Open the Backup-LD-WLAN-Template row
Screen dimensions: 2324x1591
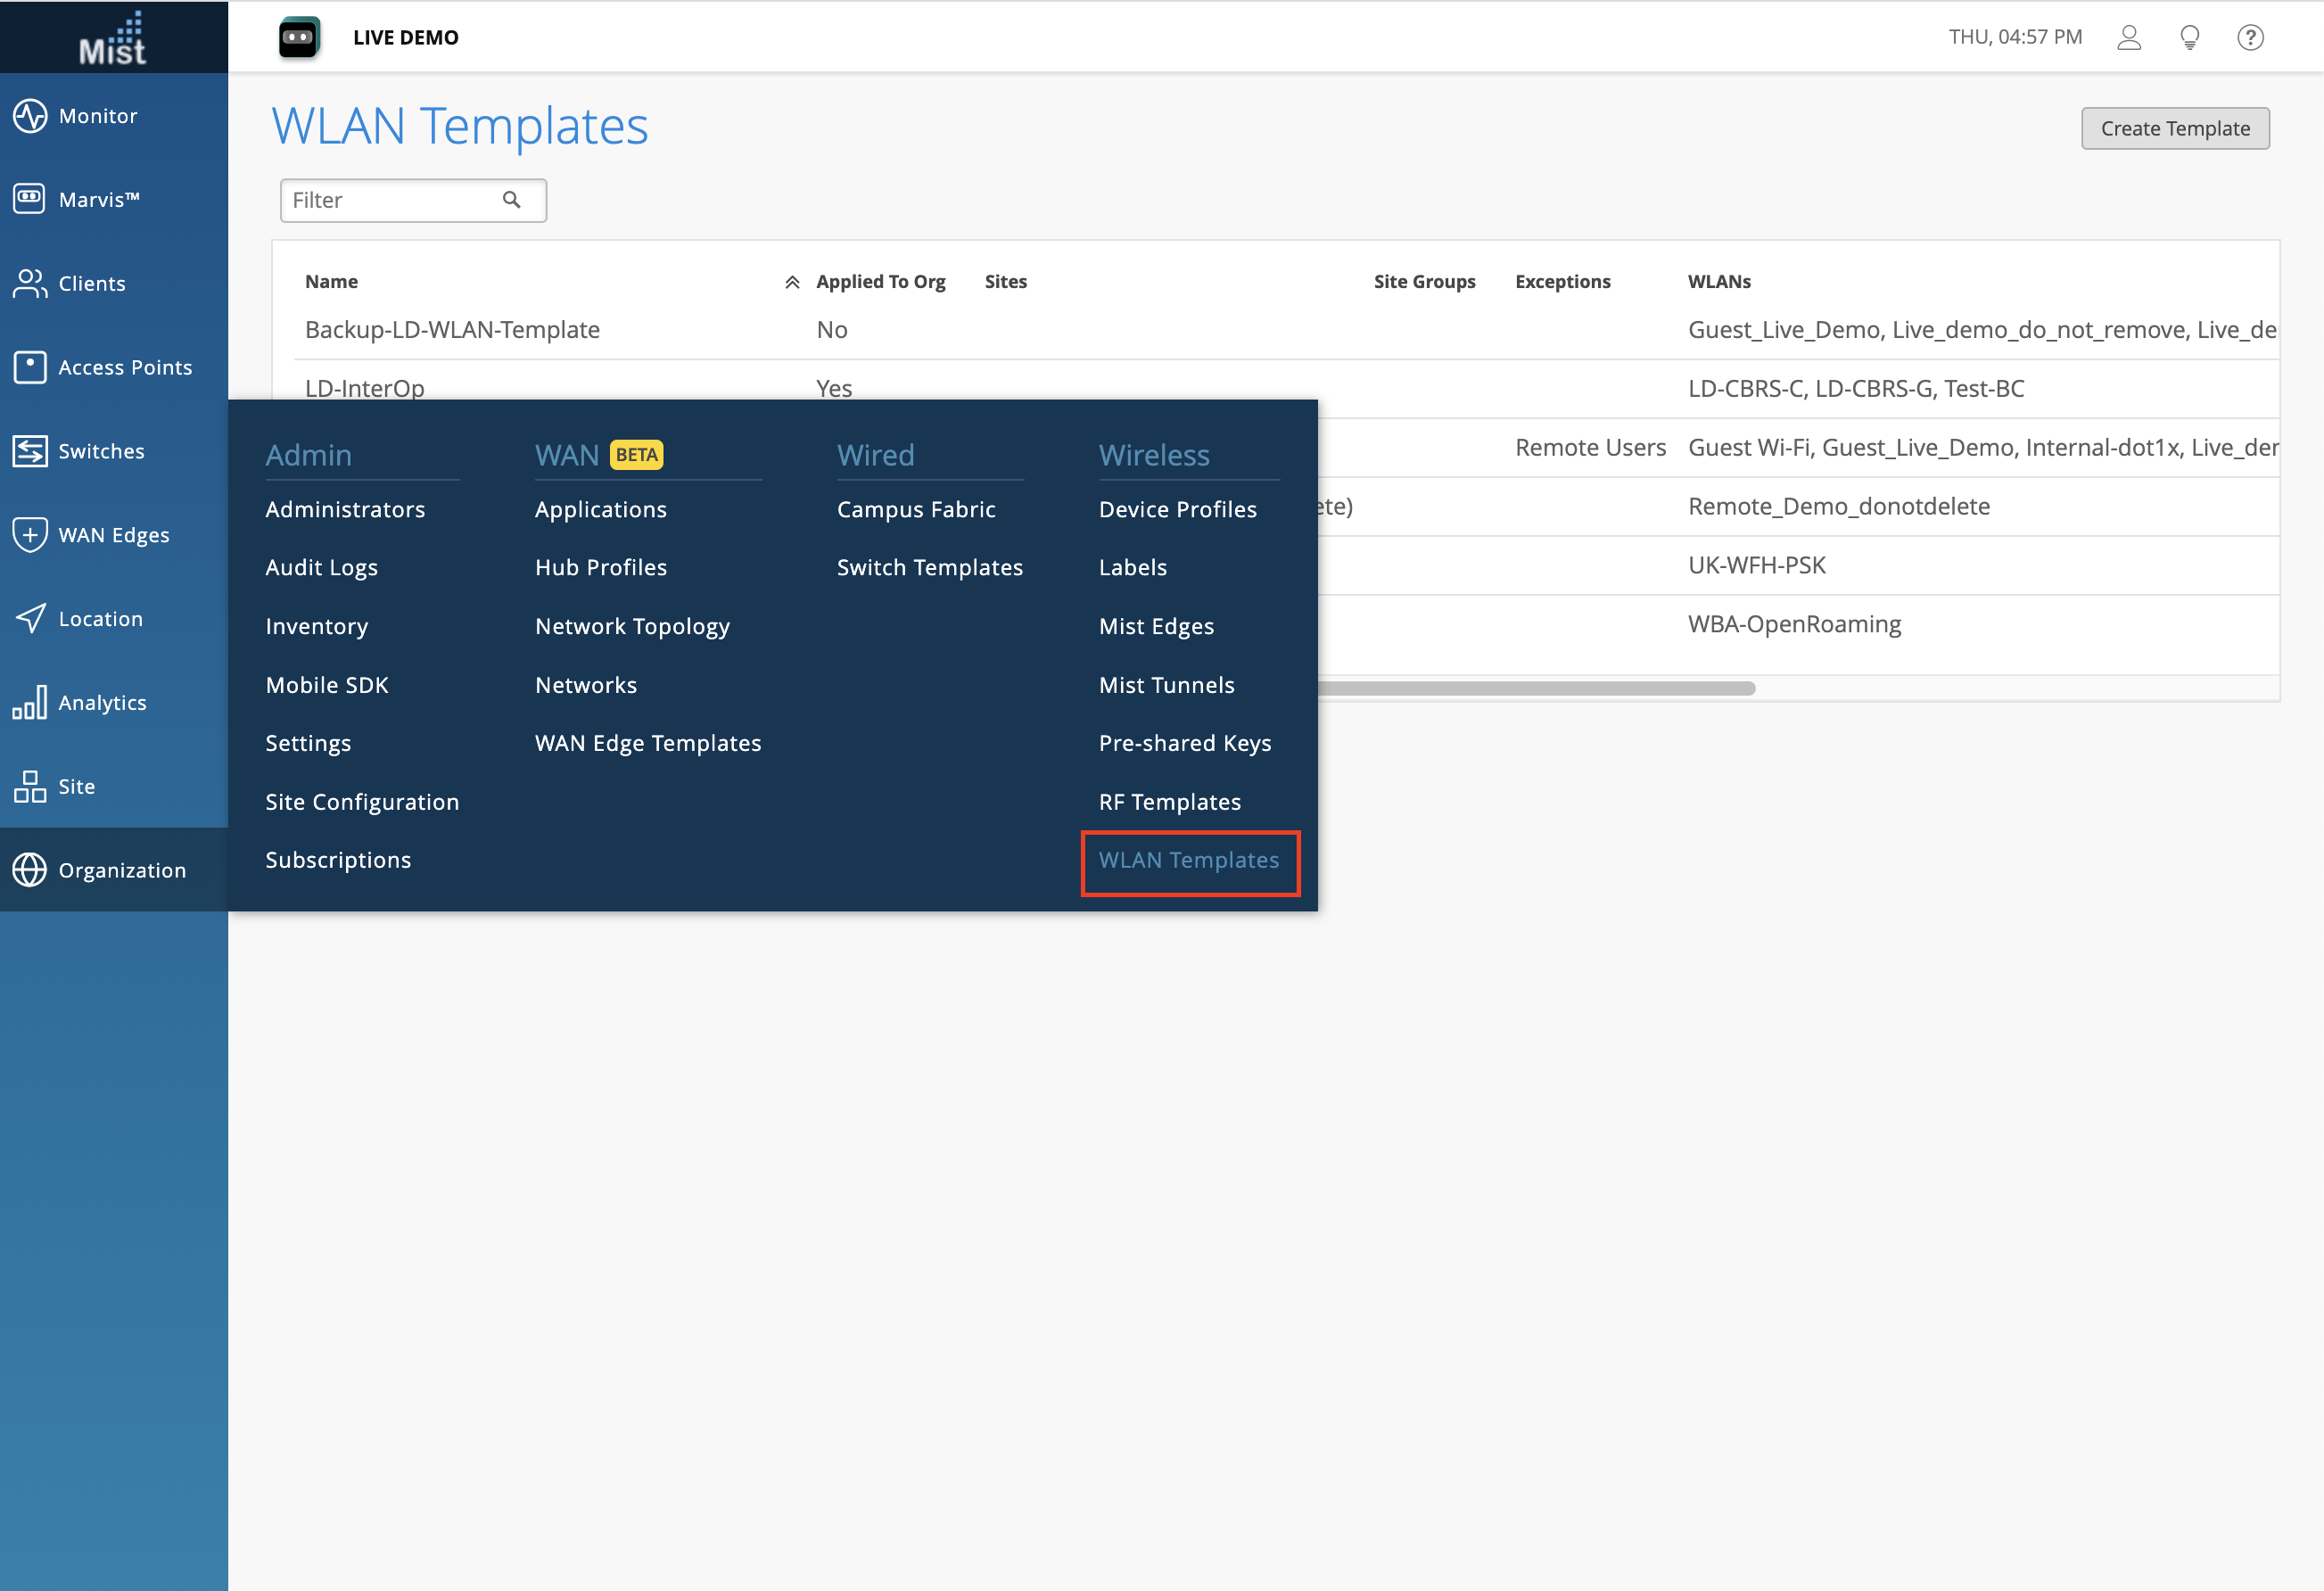tap(452, 330)
